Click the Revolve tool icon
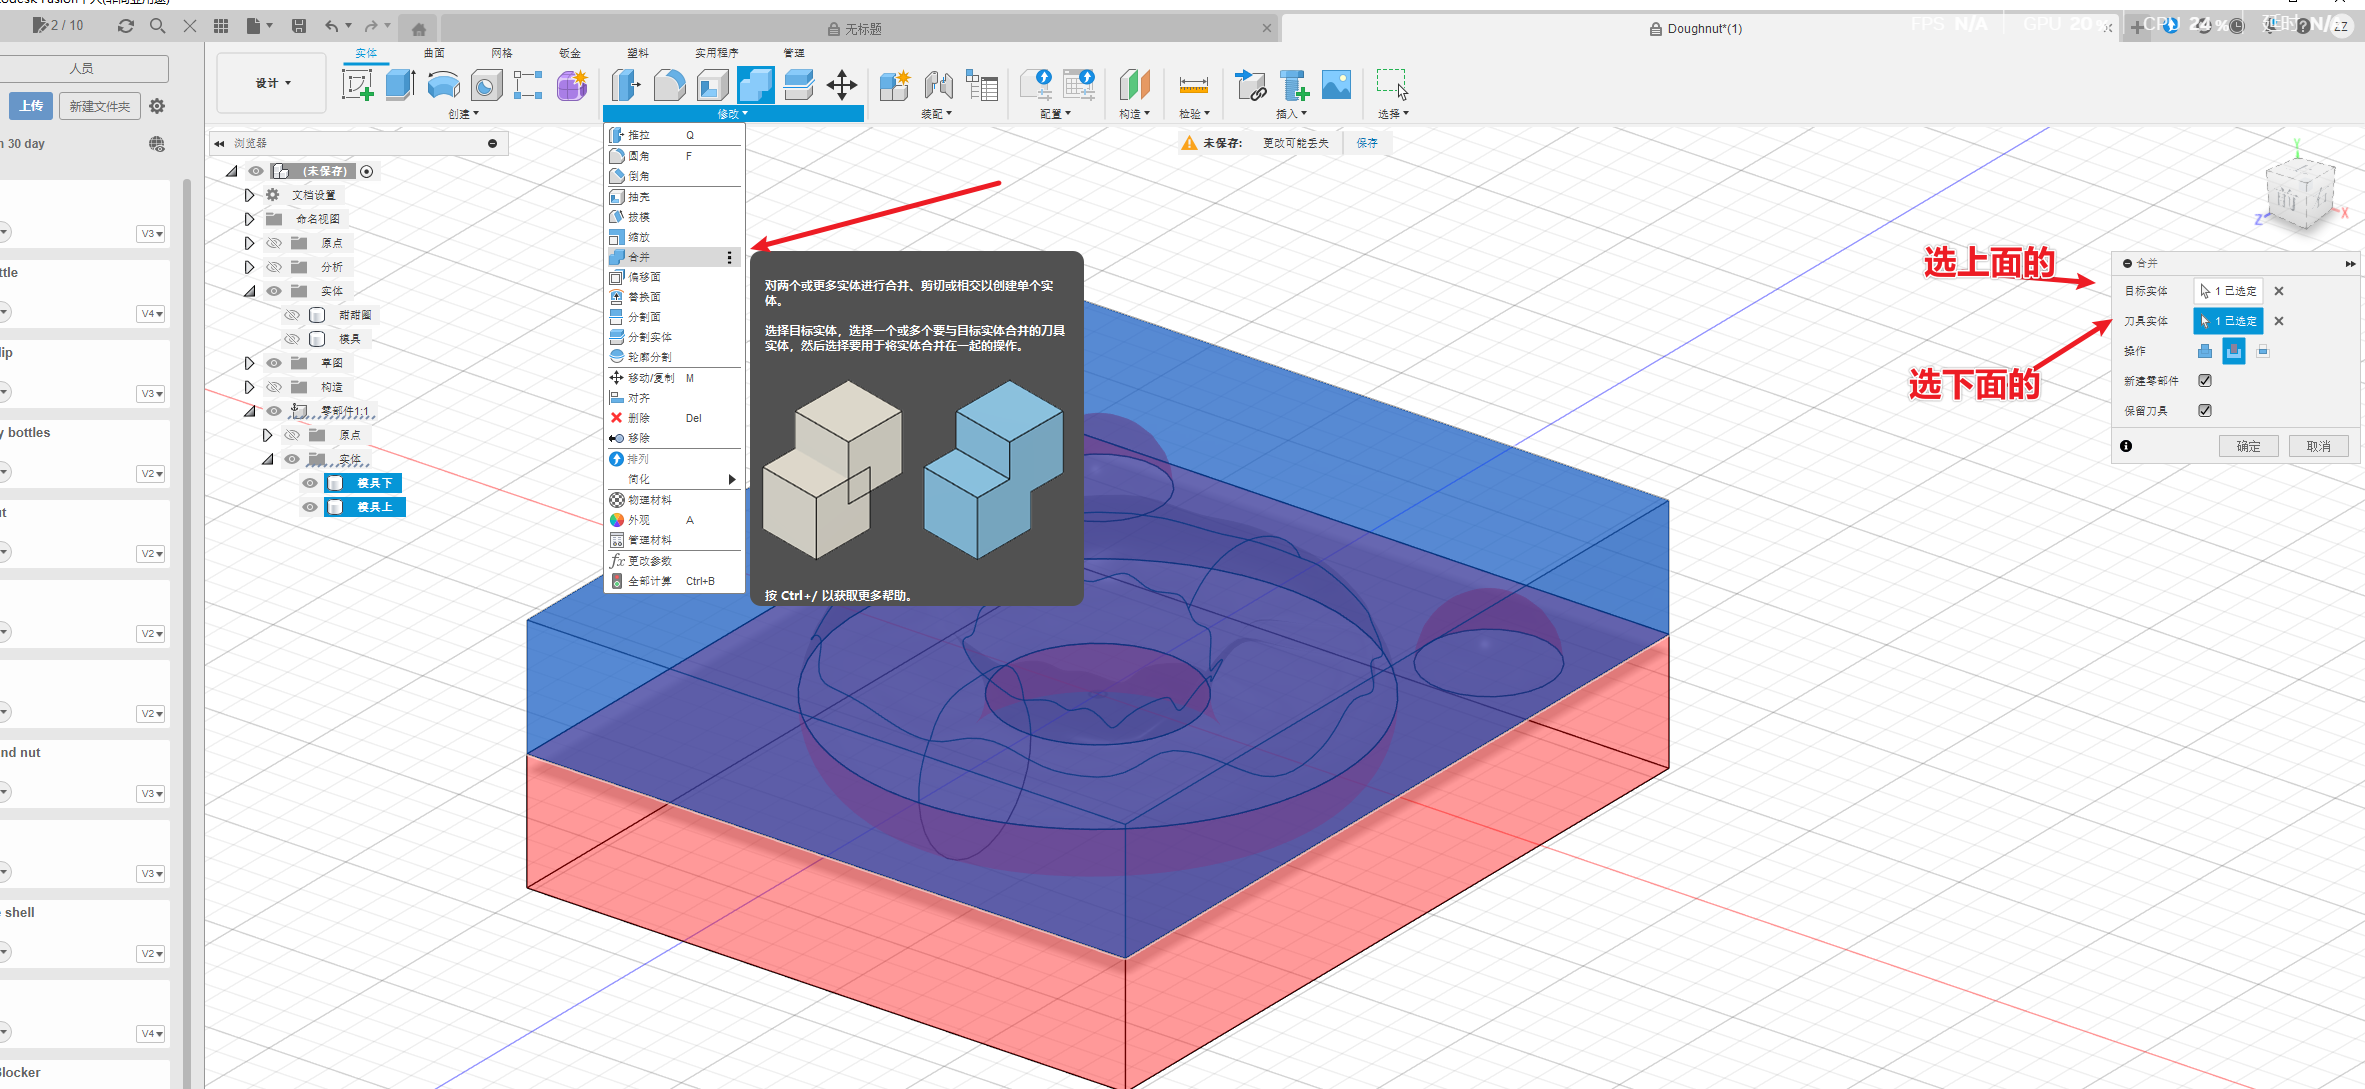2365x1089 pixels. [443, 85]
